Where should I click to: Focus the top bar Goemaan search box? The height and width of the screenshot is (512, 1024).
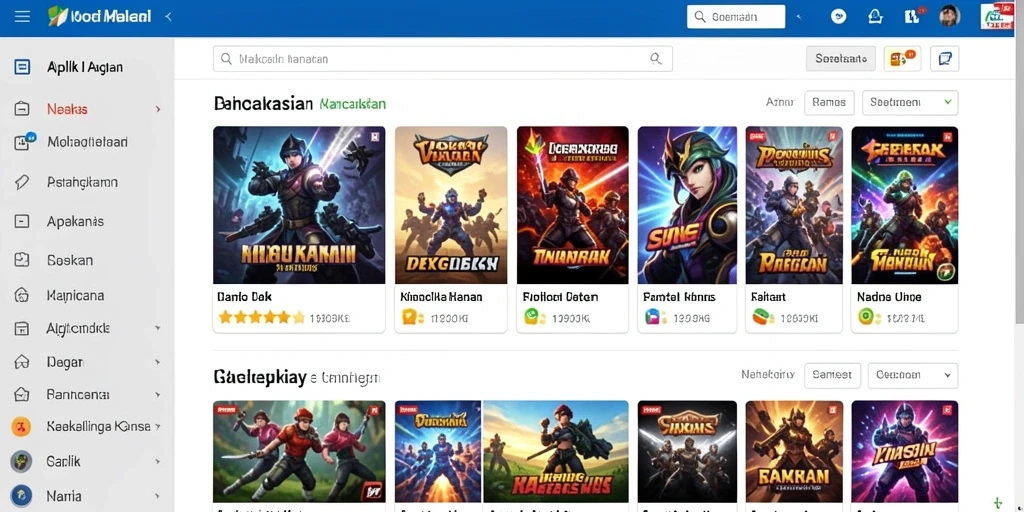click(x=736, y=17)
